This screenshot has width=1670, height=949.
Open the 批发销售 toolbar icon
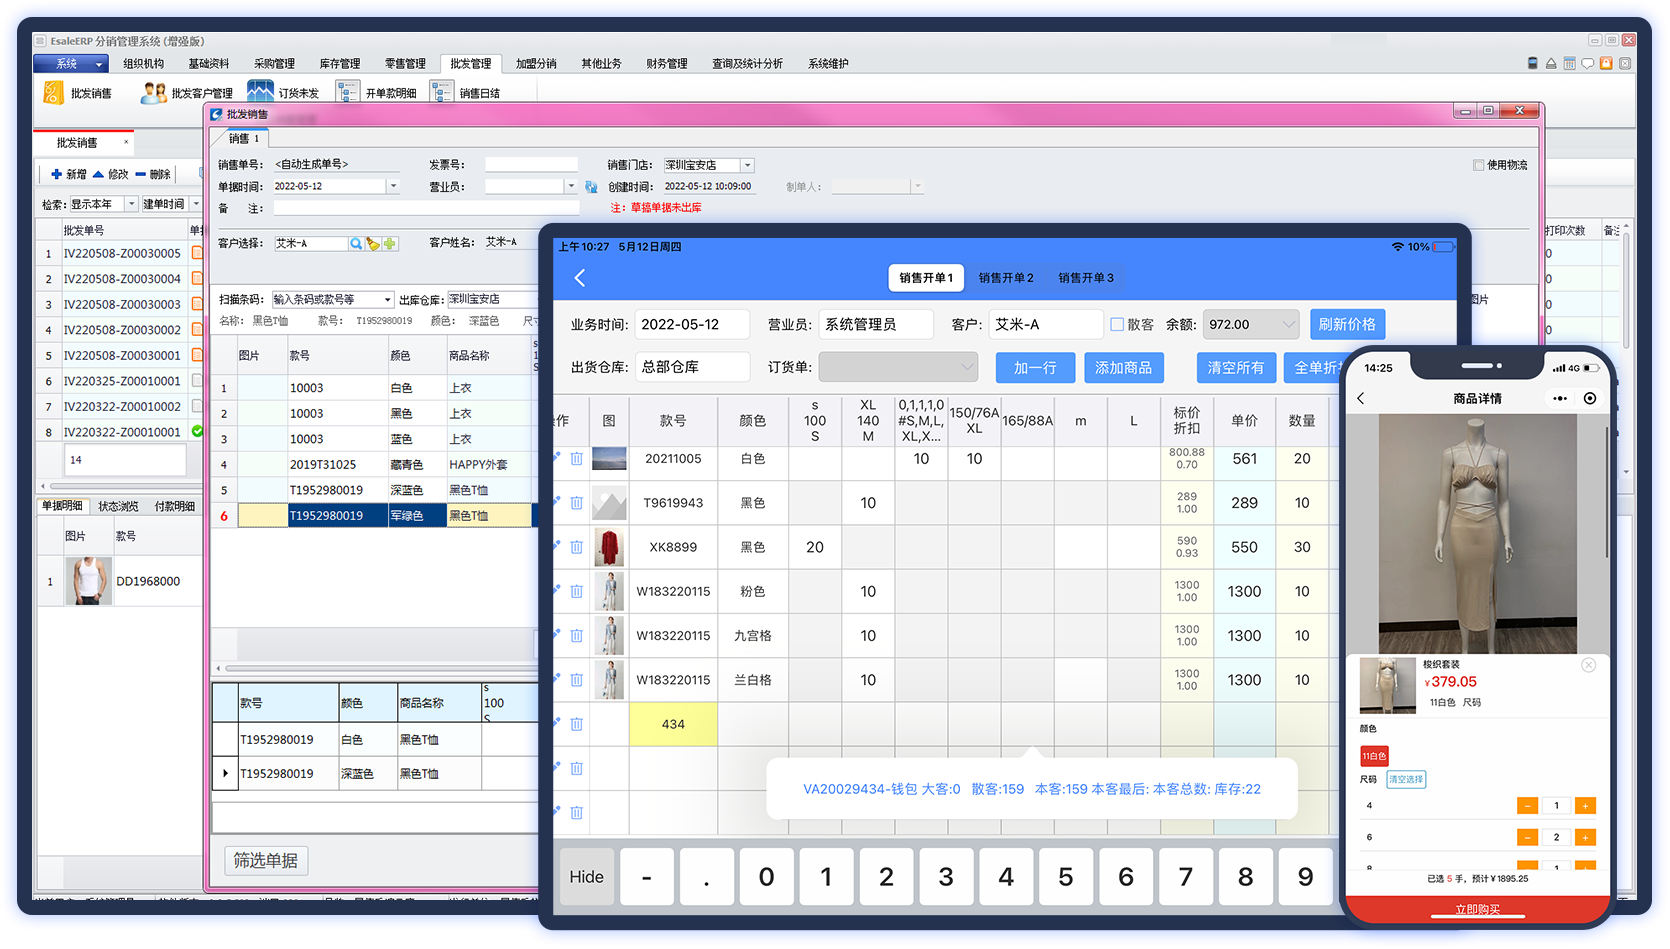pyautogui.click(x=53, y=93)
